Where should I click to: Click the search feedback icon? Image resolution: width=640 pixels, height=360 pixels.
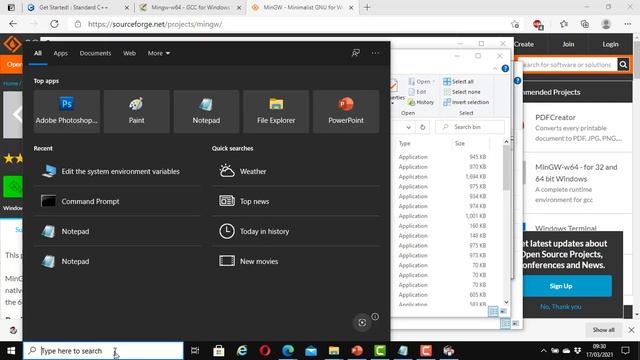tap(356, 53)
